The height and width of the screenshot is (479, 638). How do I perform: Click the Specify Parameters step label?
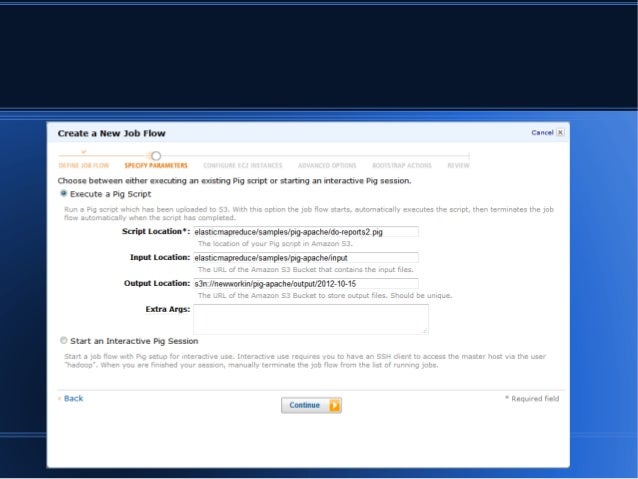coord(156,166)
